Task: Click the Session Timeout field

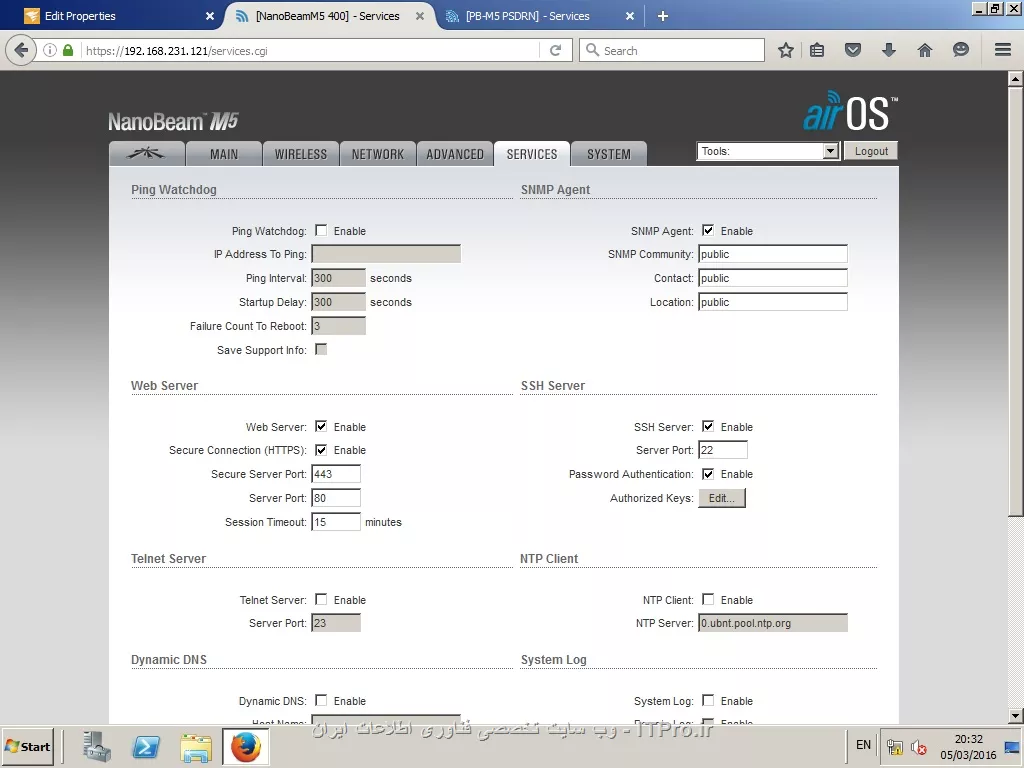Action: (x=336, y=522)
